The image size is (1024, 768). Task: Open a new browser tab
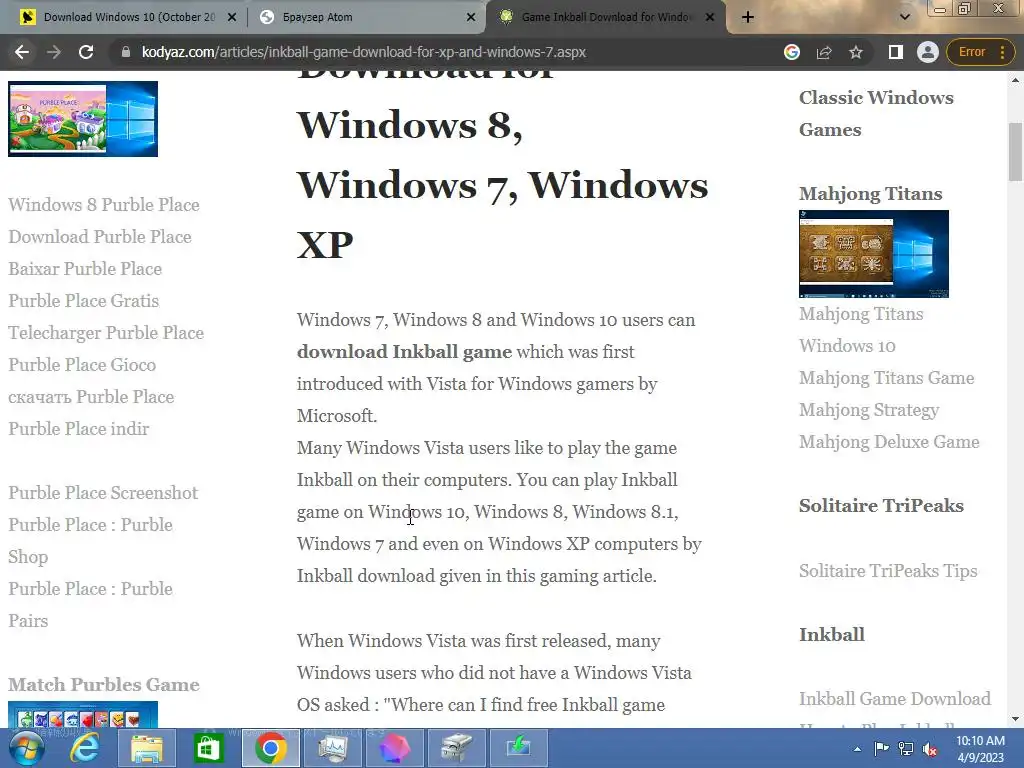tap(748, 17)
